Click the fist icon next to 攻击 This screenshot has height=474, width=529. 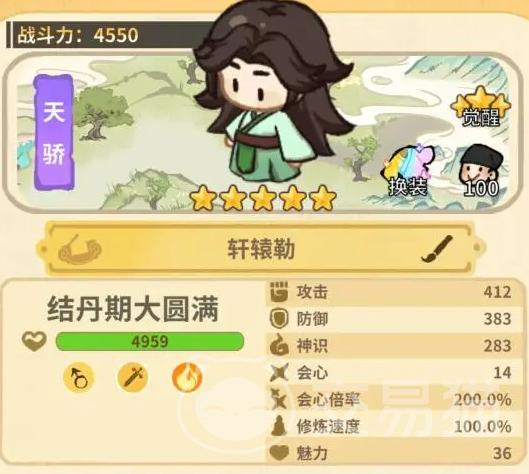point(279,292)
